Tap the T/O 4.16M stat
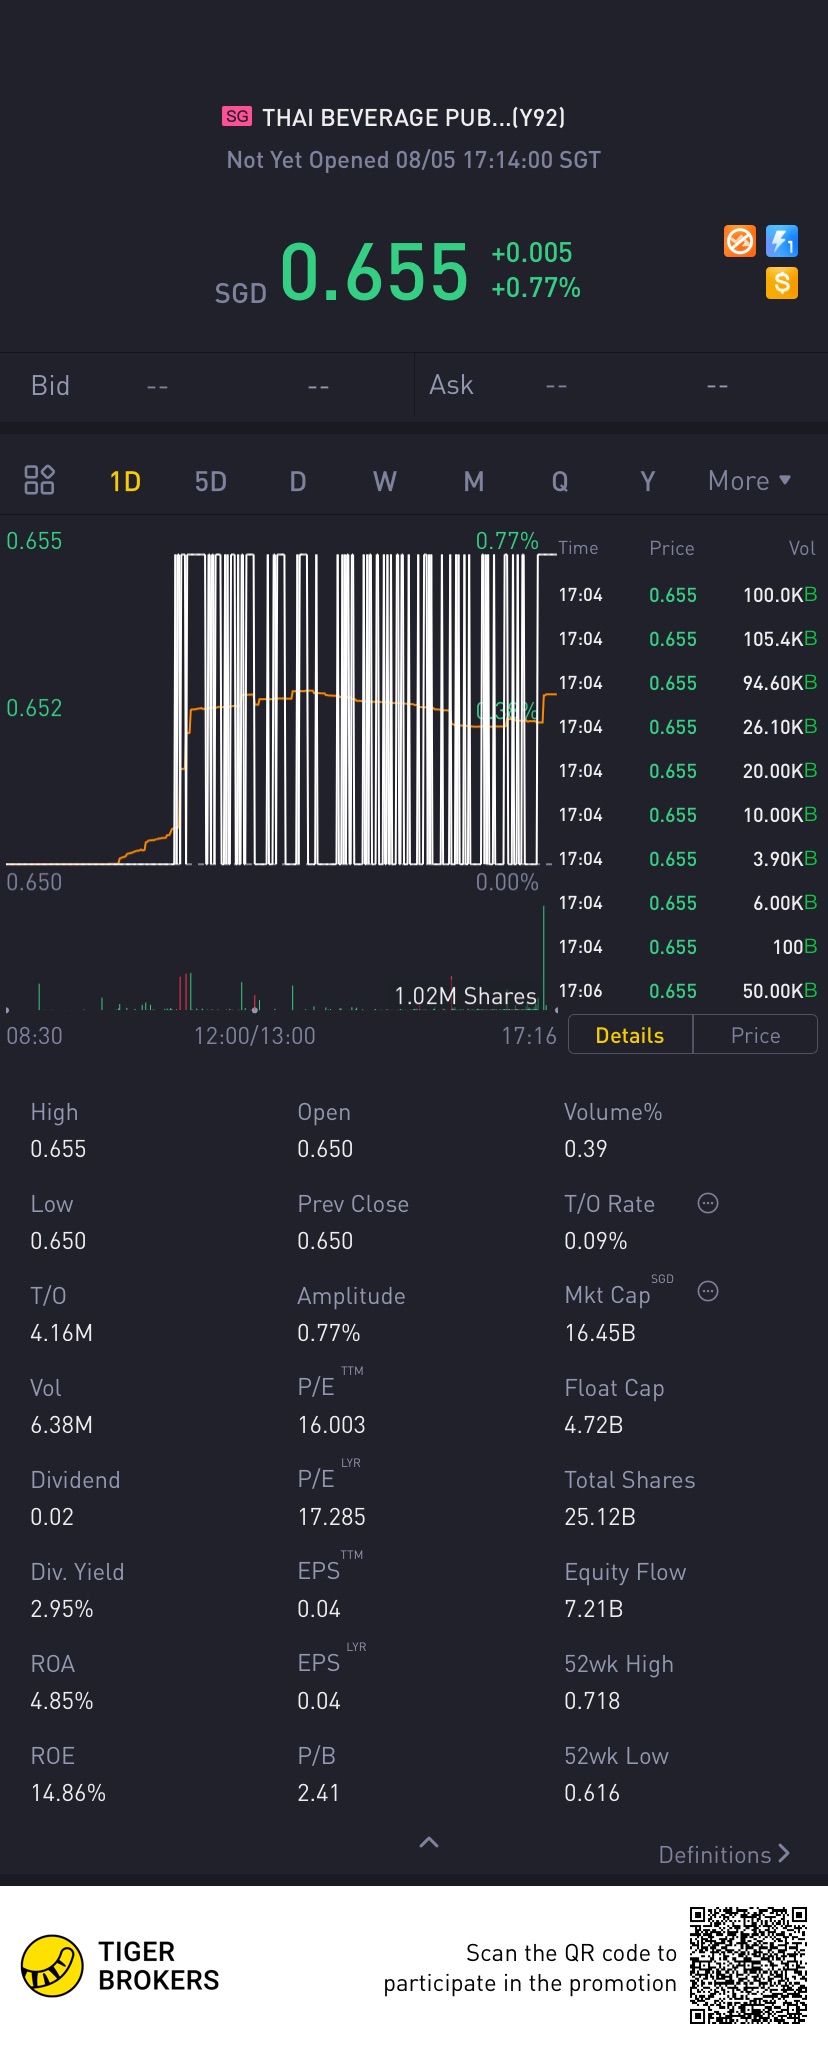This screenshot has height=2046, width=828. click(x=61, y=1315)
